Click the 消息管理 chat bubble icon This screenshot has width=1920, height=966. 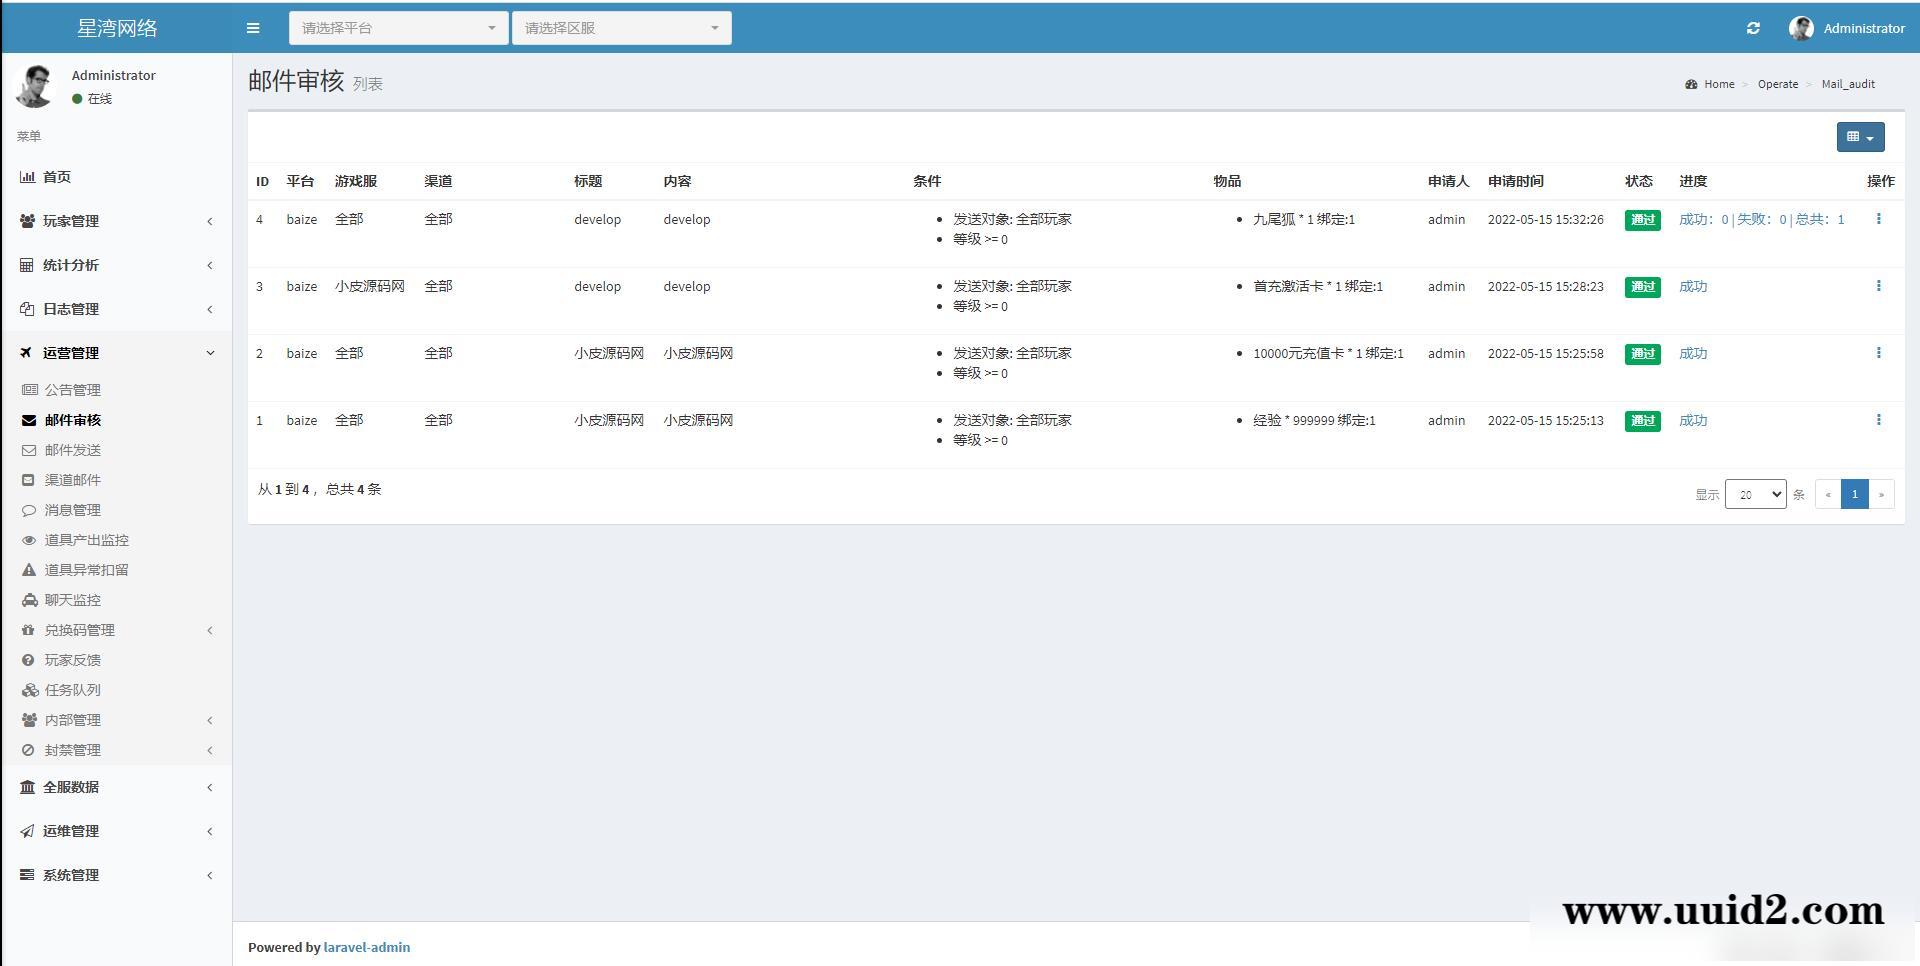click(29, 510)
